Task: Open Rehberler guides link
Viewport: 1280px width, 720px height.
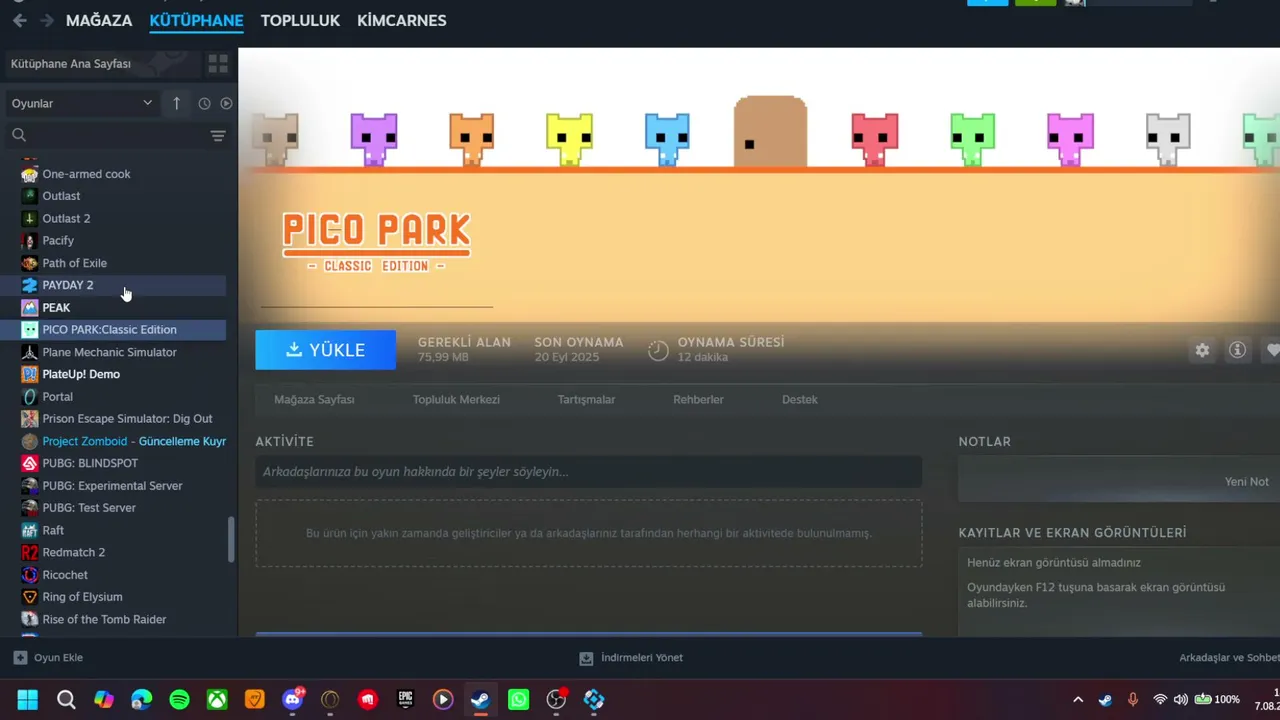Action: 698,400
